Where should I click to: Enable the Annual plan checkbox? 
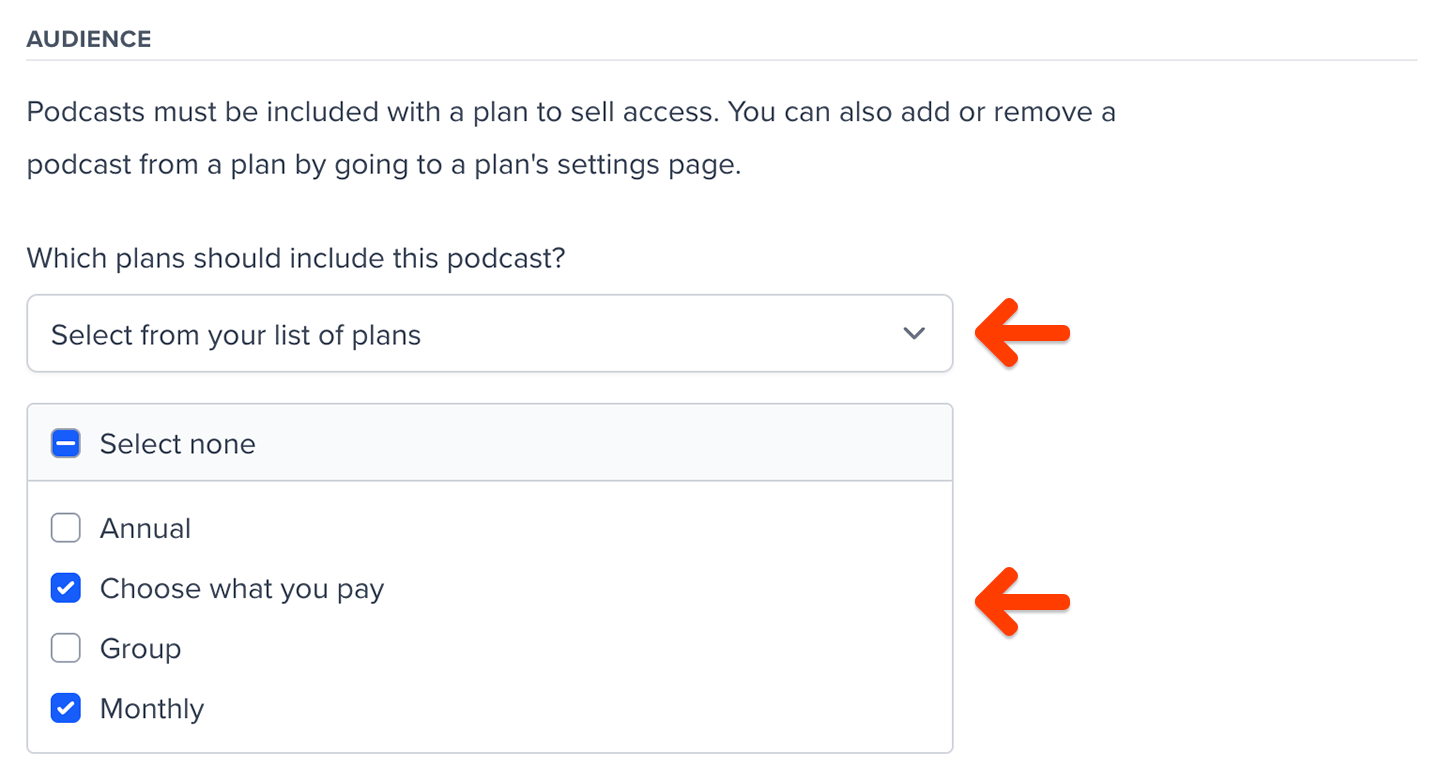point(65,528)
